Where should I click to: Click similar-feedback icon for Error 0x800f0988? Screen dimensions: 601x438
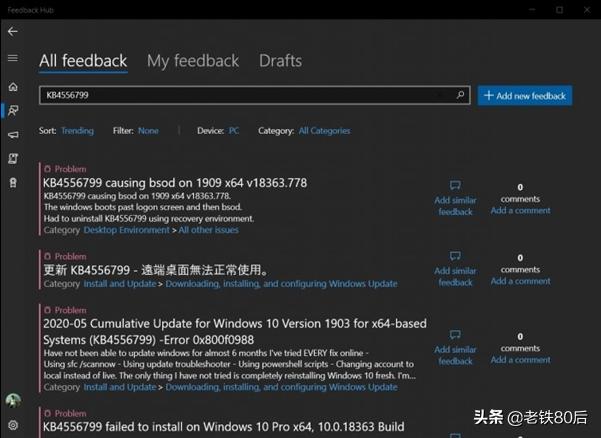(455, 335)
